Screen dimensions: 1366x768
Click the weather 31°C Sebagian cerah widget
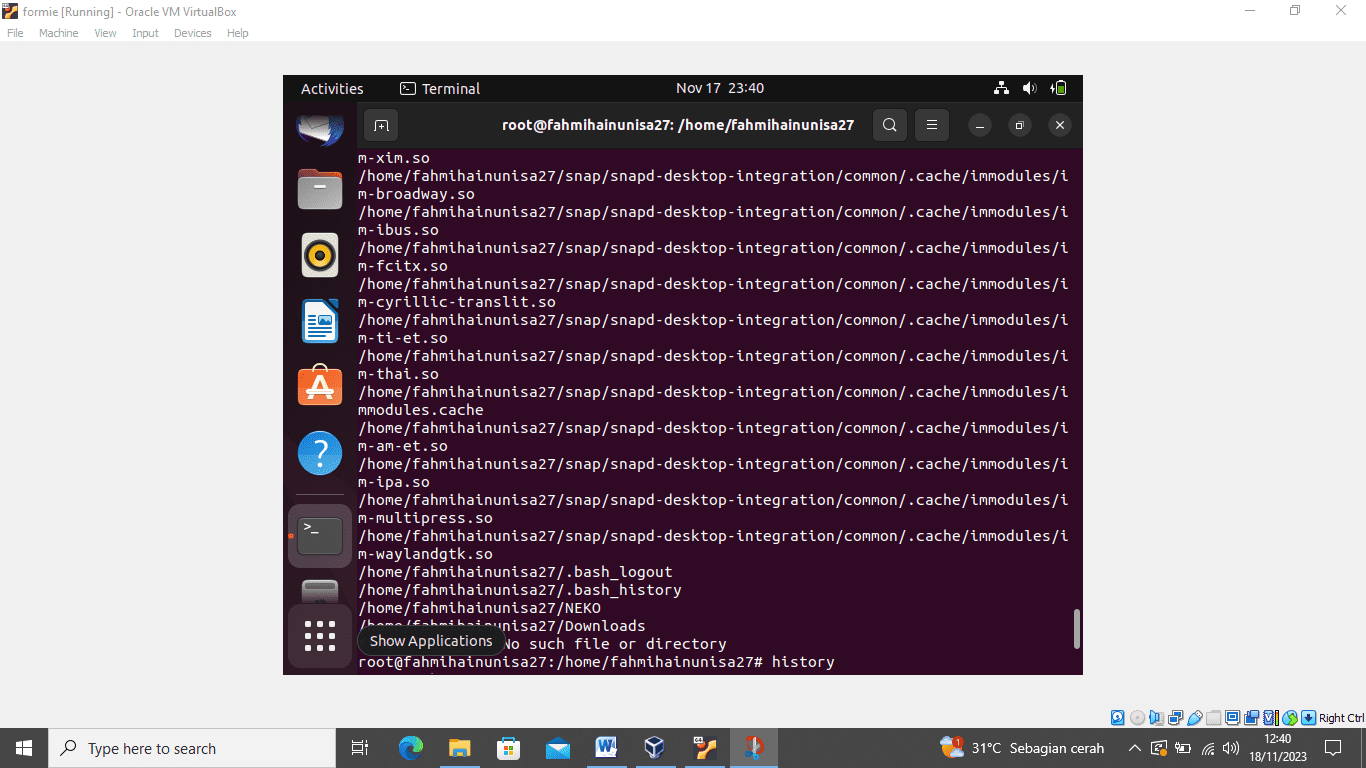(x=1022, y=748)
